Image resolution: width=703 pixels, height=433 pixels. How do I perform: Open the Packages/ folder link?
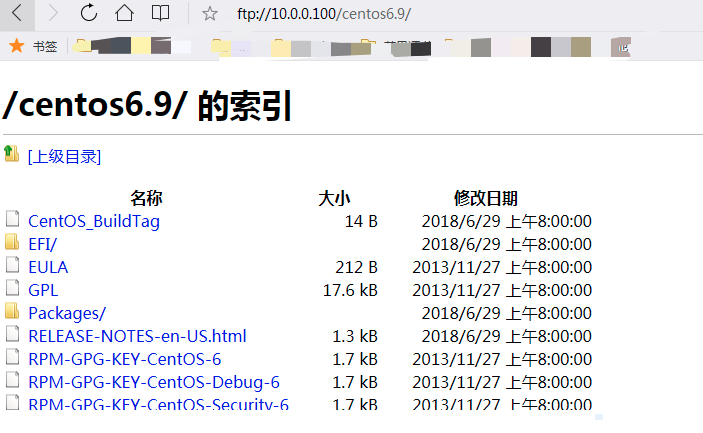pyautogui.click(x=67, y=313)
